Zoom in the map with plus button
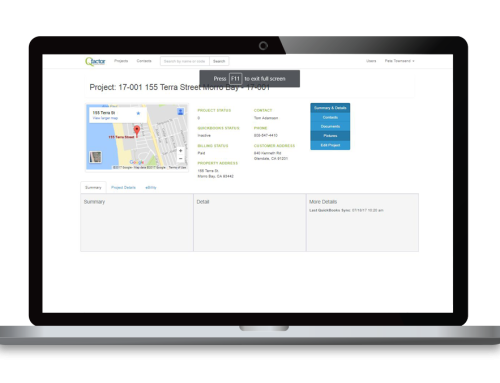Viewport: 500px width, 383px height. pyautogui.click(x=180, y=151)
